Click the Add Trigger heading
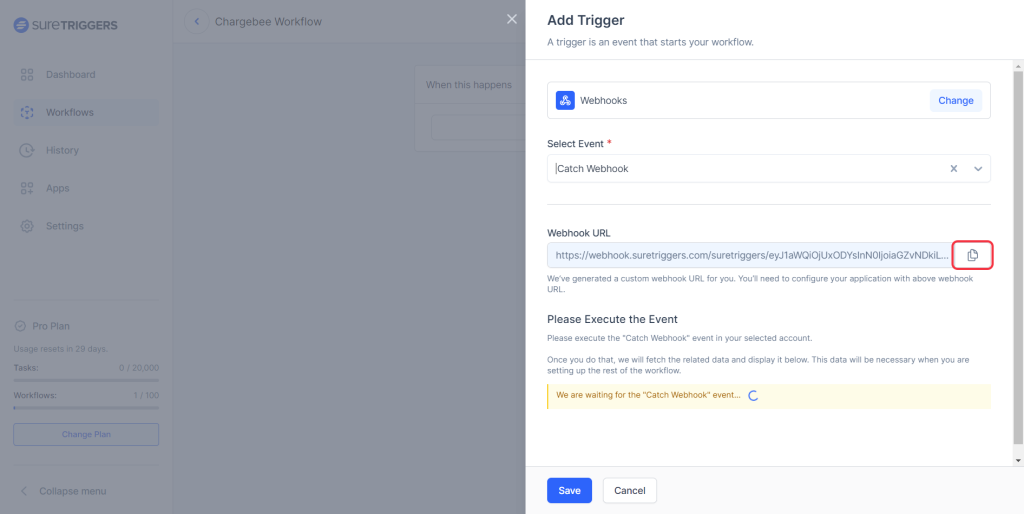 [586, 20]
